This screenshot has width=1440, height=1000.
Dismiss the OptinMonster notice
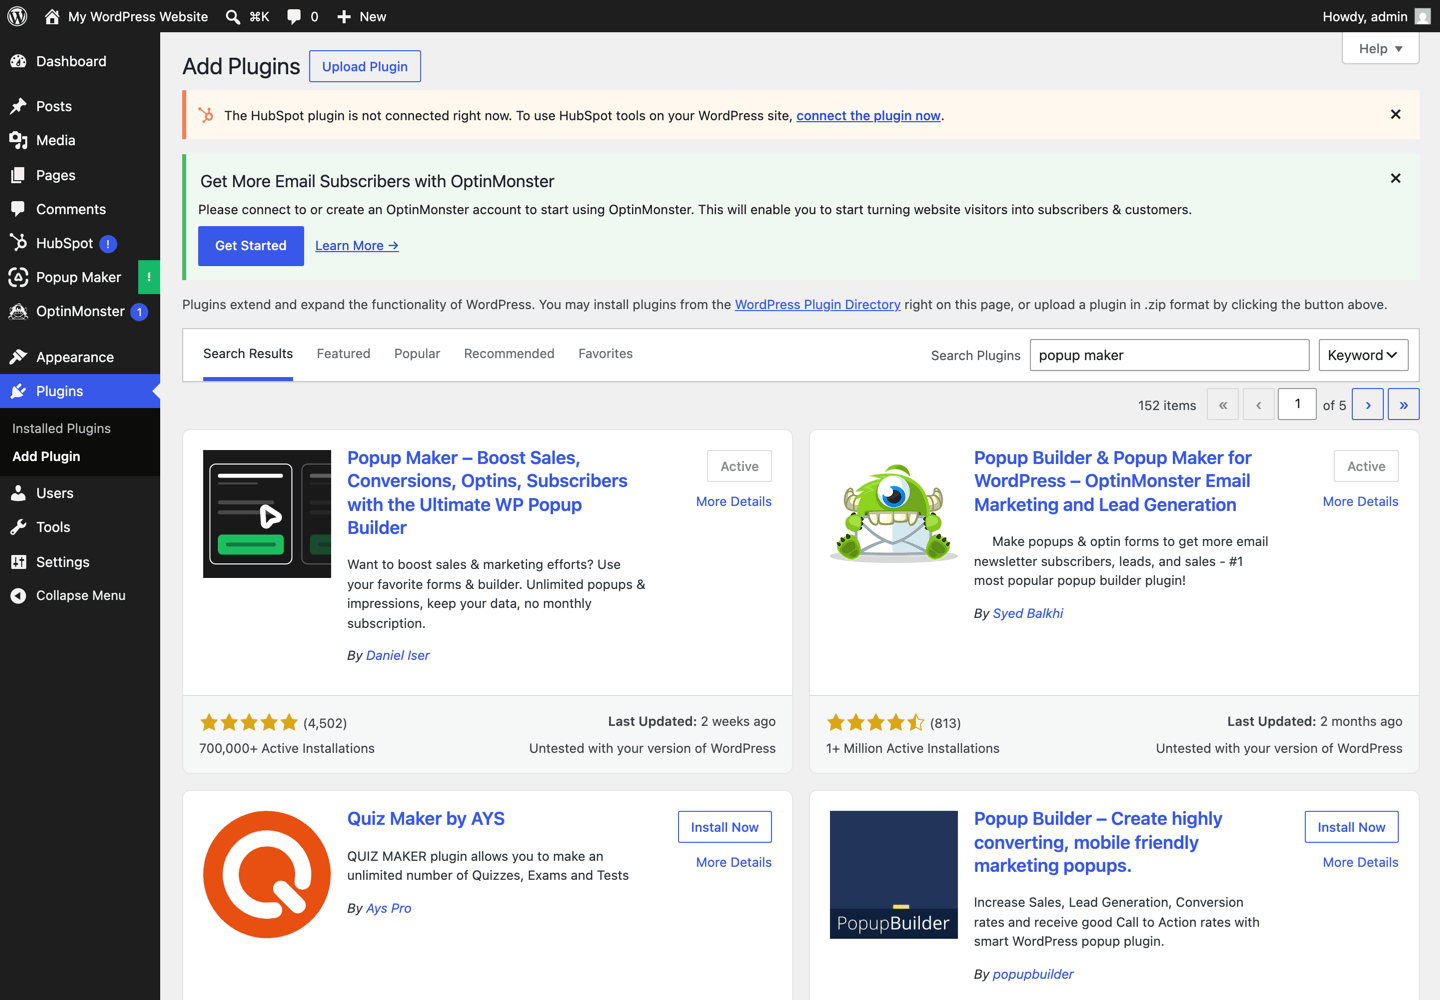click(x=1395, y=178)
